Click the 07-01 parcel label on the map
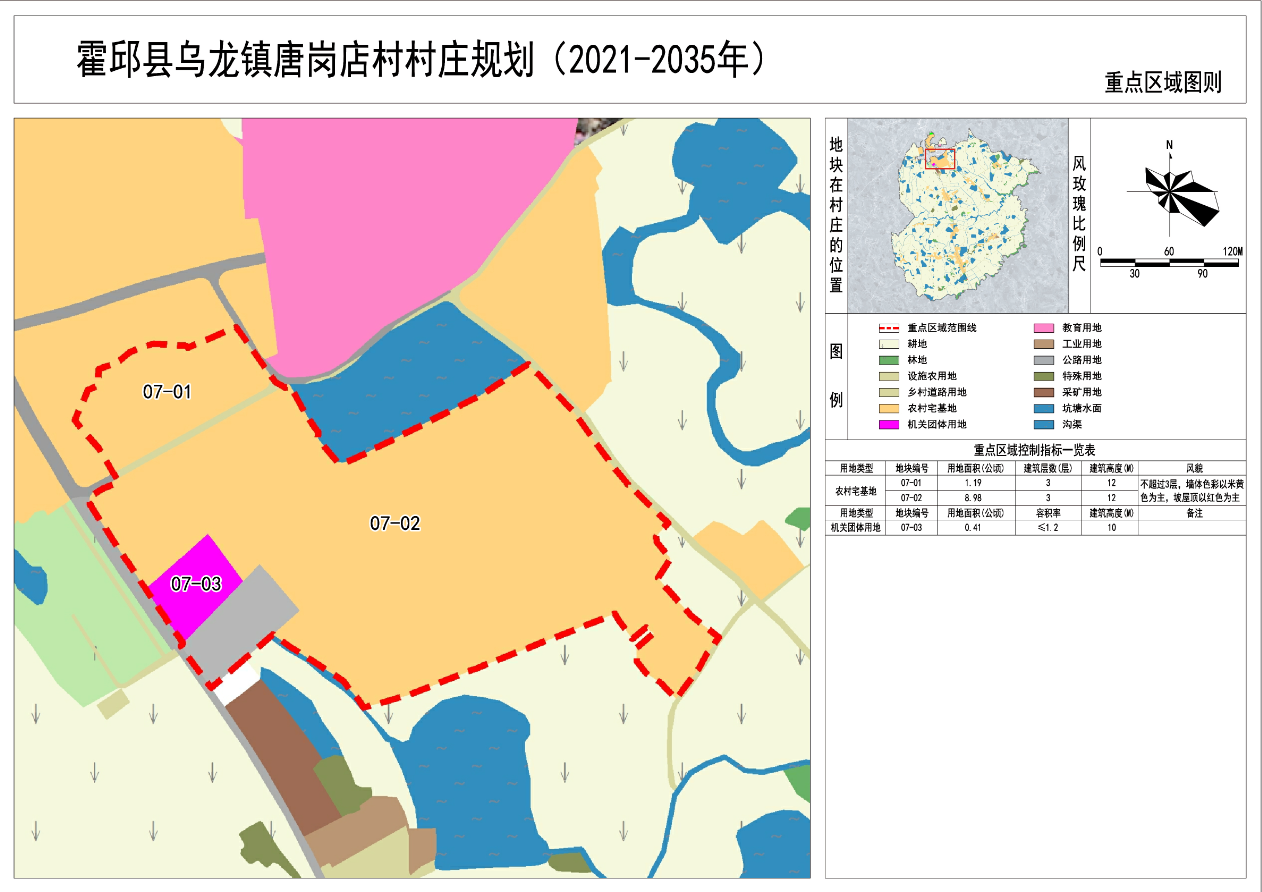Image resolution: width=1262 pixels, height=892 pixels. pos(167,392)
